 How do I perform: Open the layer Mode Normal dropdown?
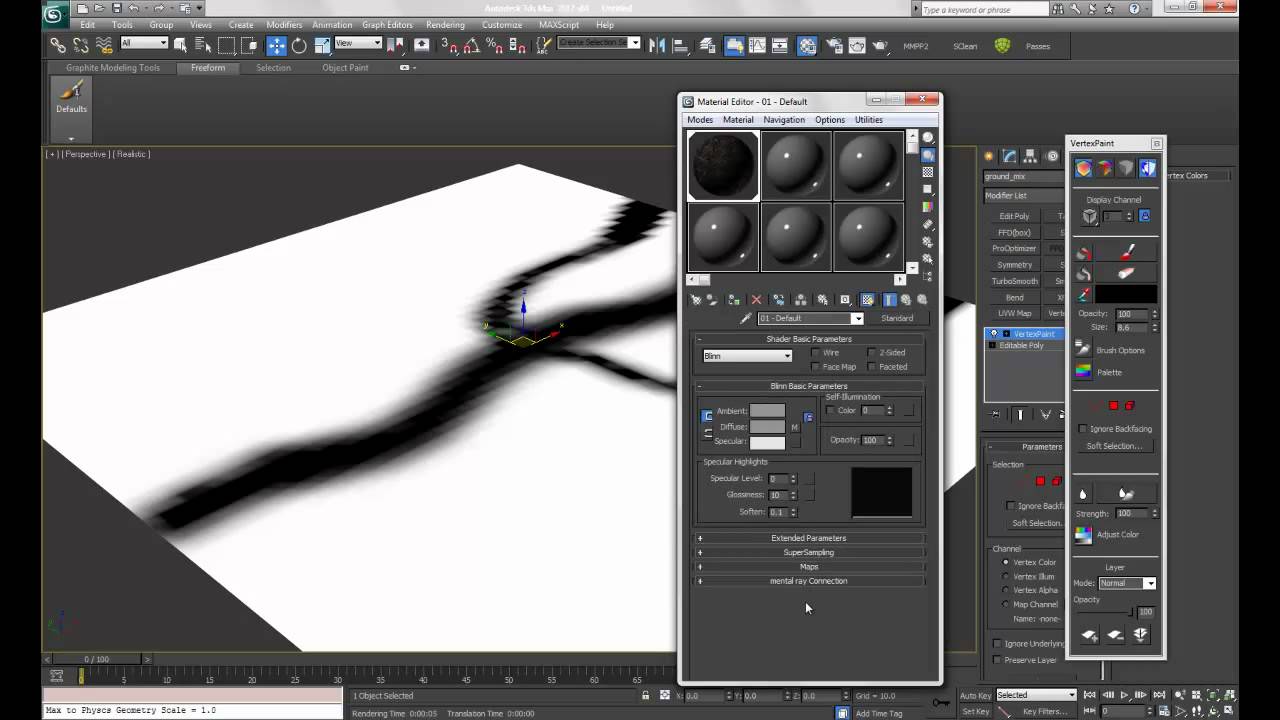pos(1127,583)
